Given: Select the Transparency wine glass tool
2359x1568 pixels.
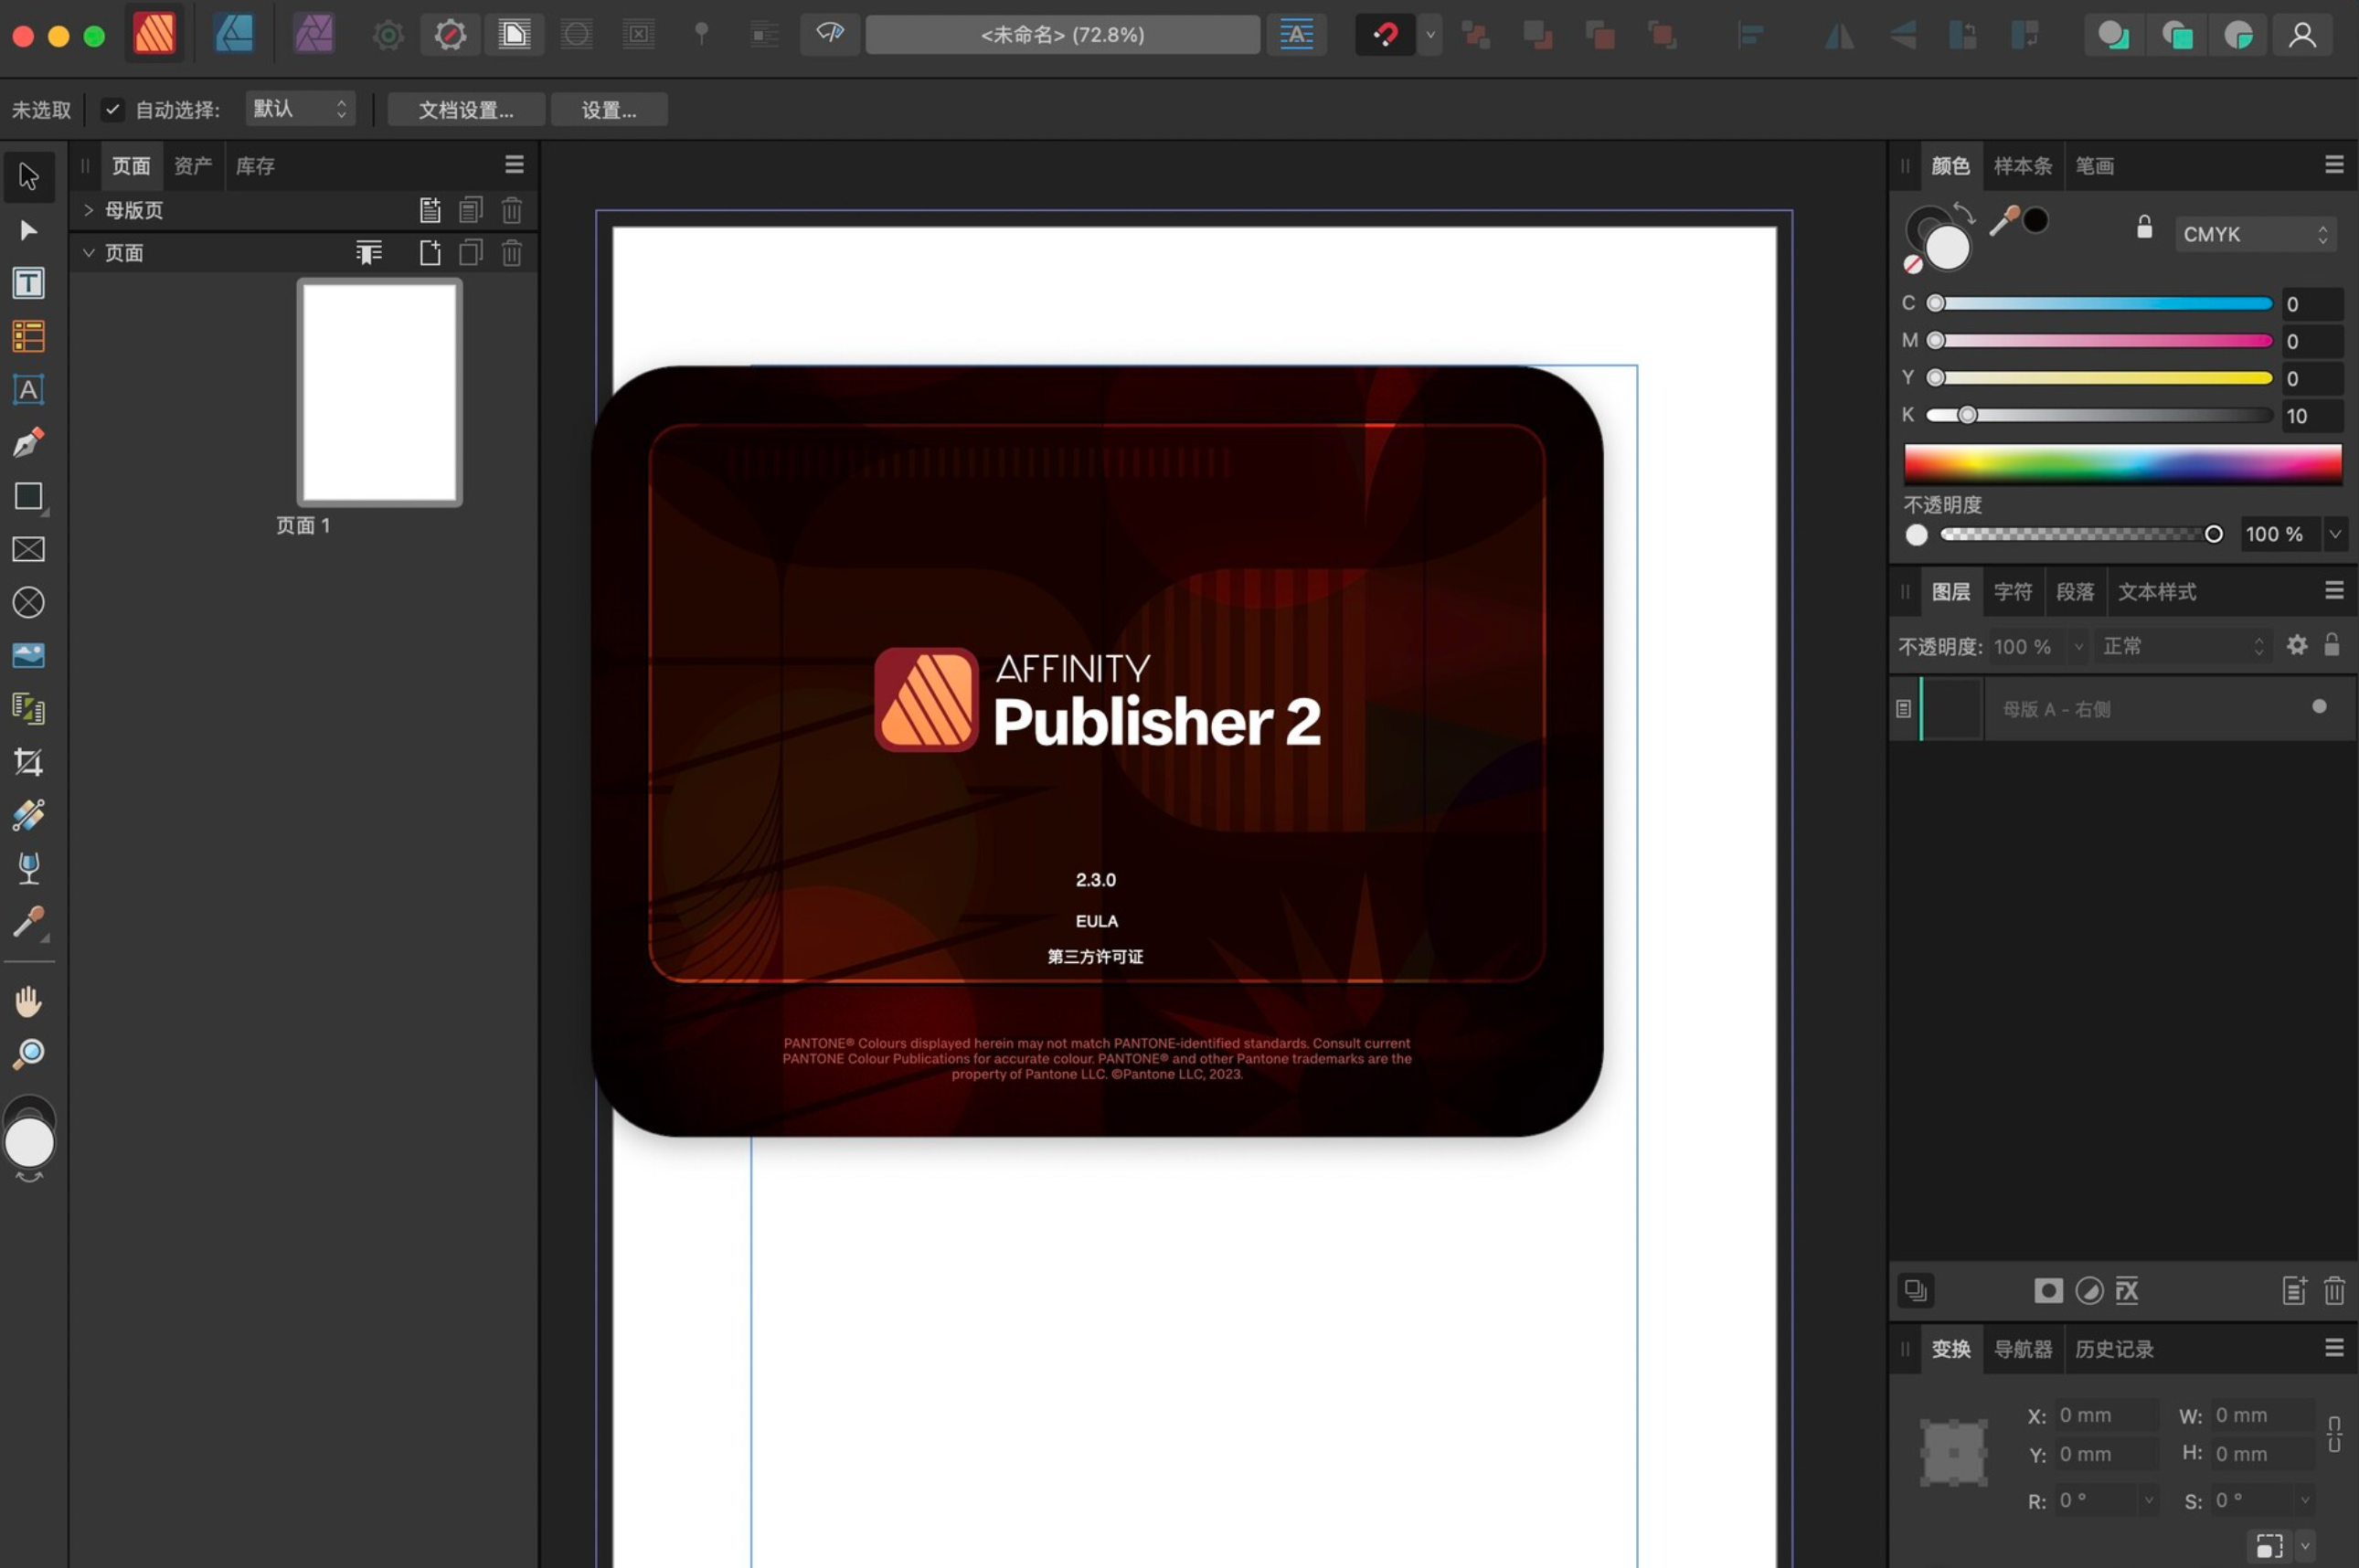Looking at the screenshot, I should click(x=28, y=868).
